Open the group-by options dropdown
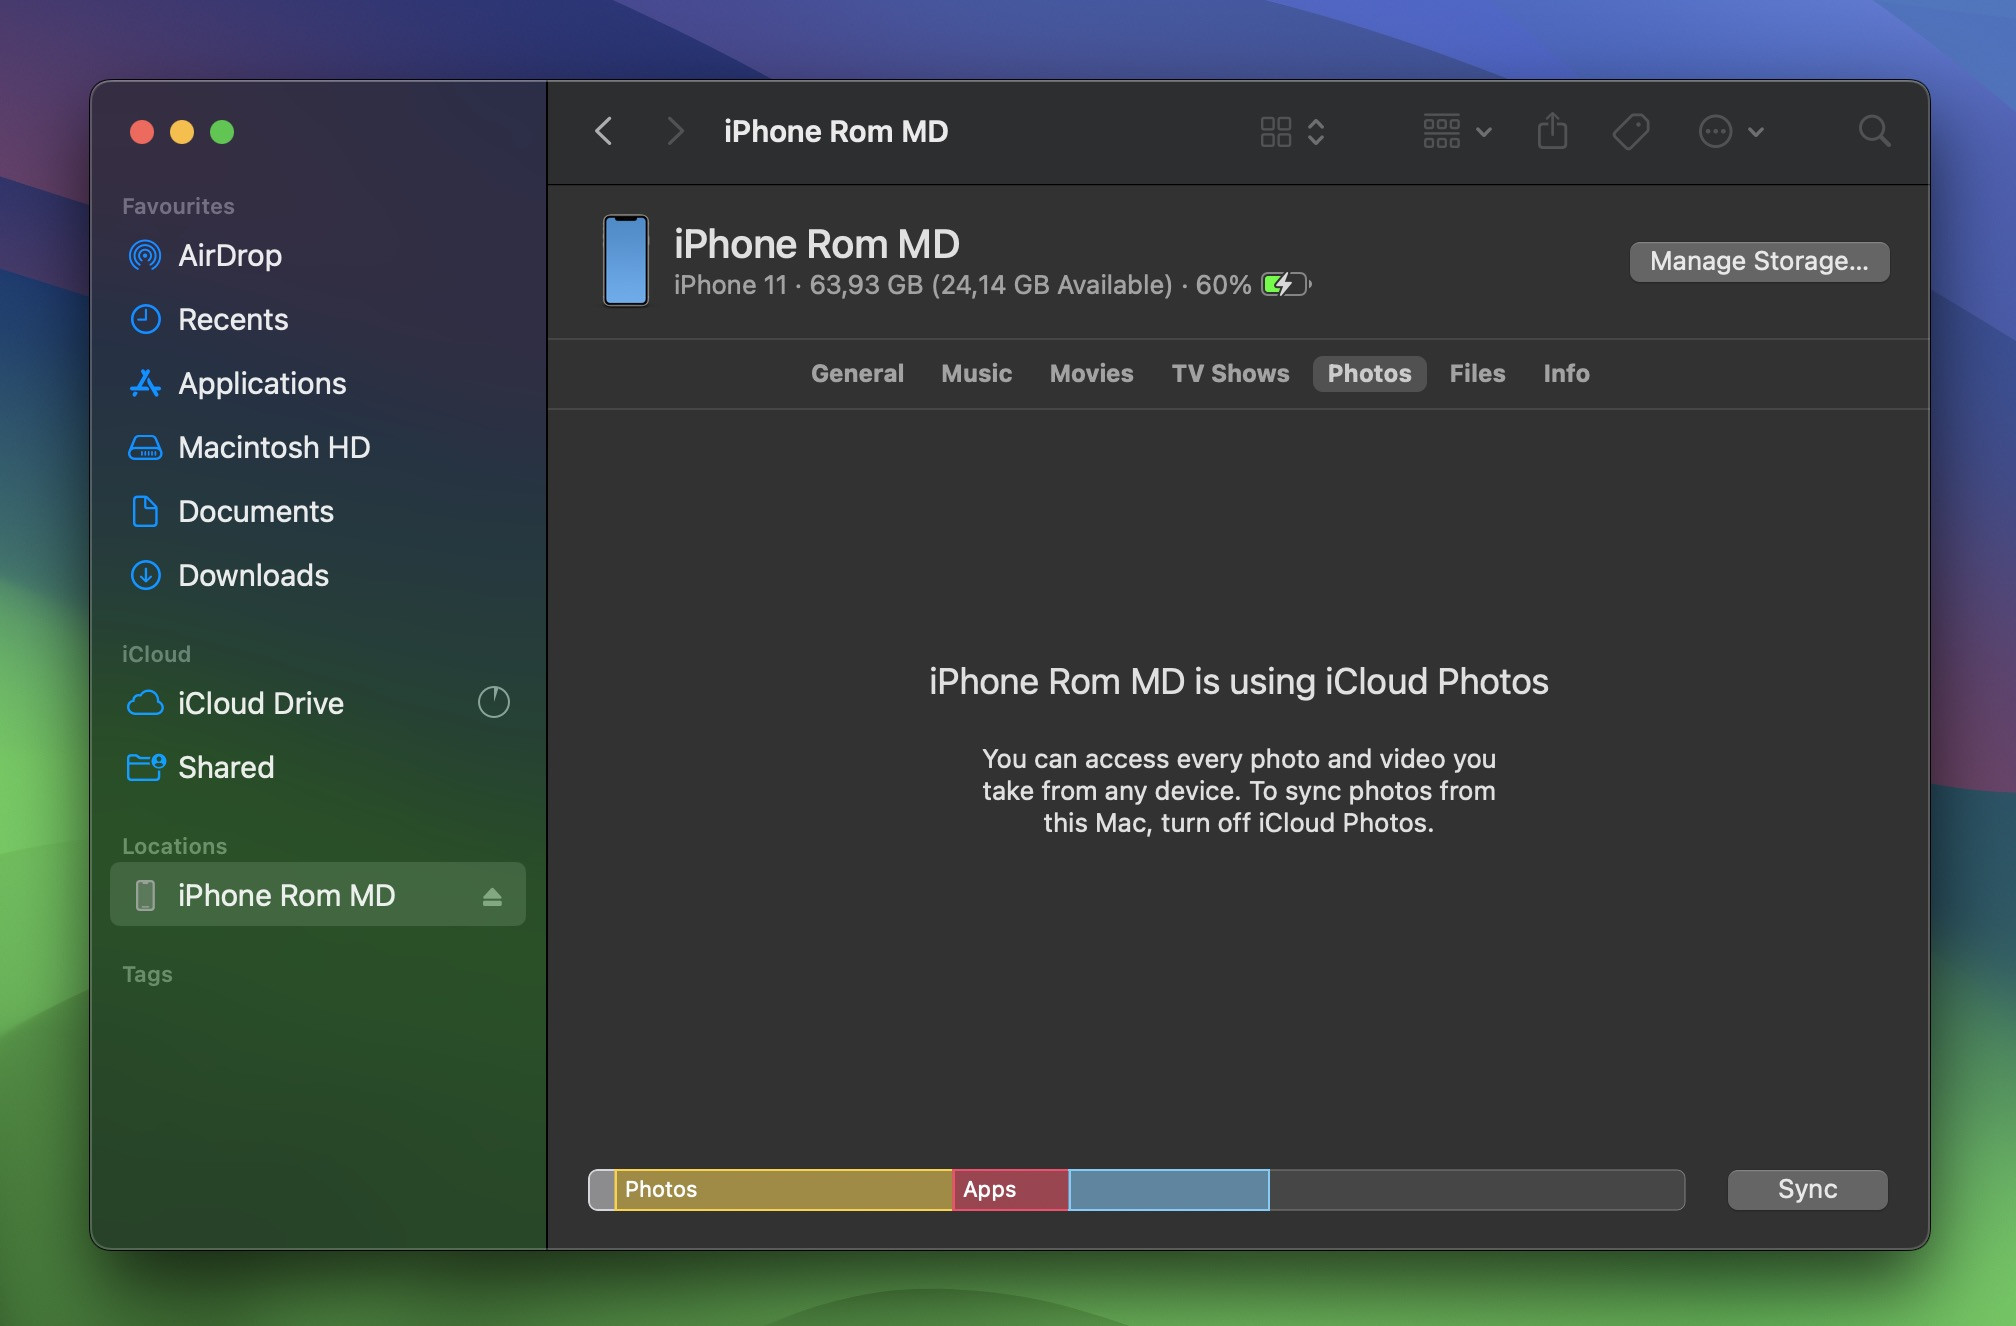The width and height of the screenshot is (2016, 1326). click(x=1457, y=132)
